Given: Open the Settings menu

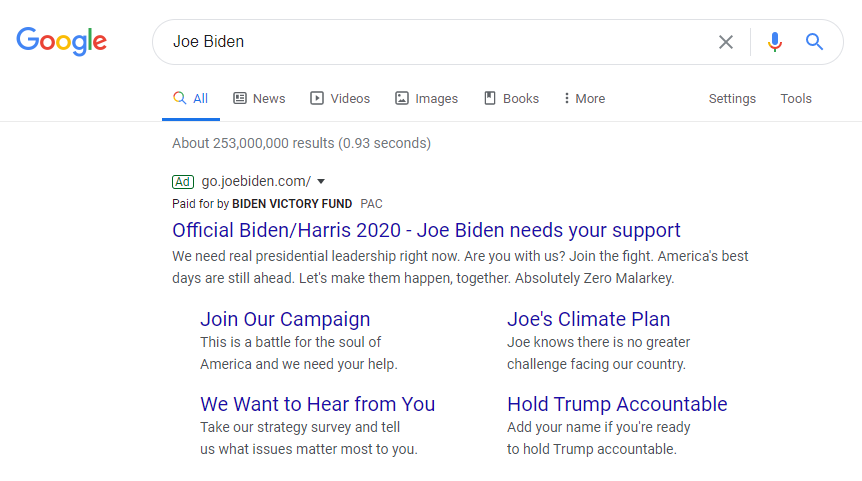Looking at the screenshot, I should (732, 98).
